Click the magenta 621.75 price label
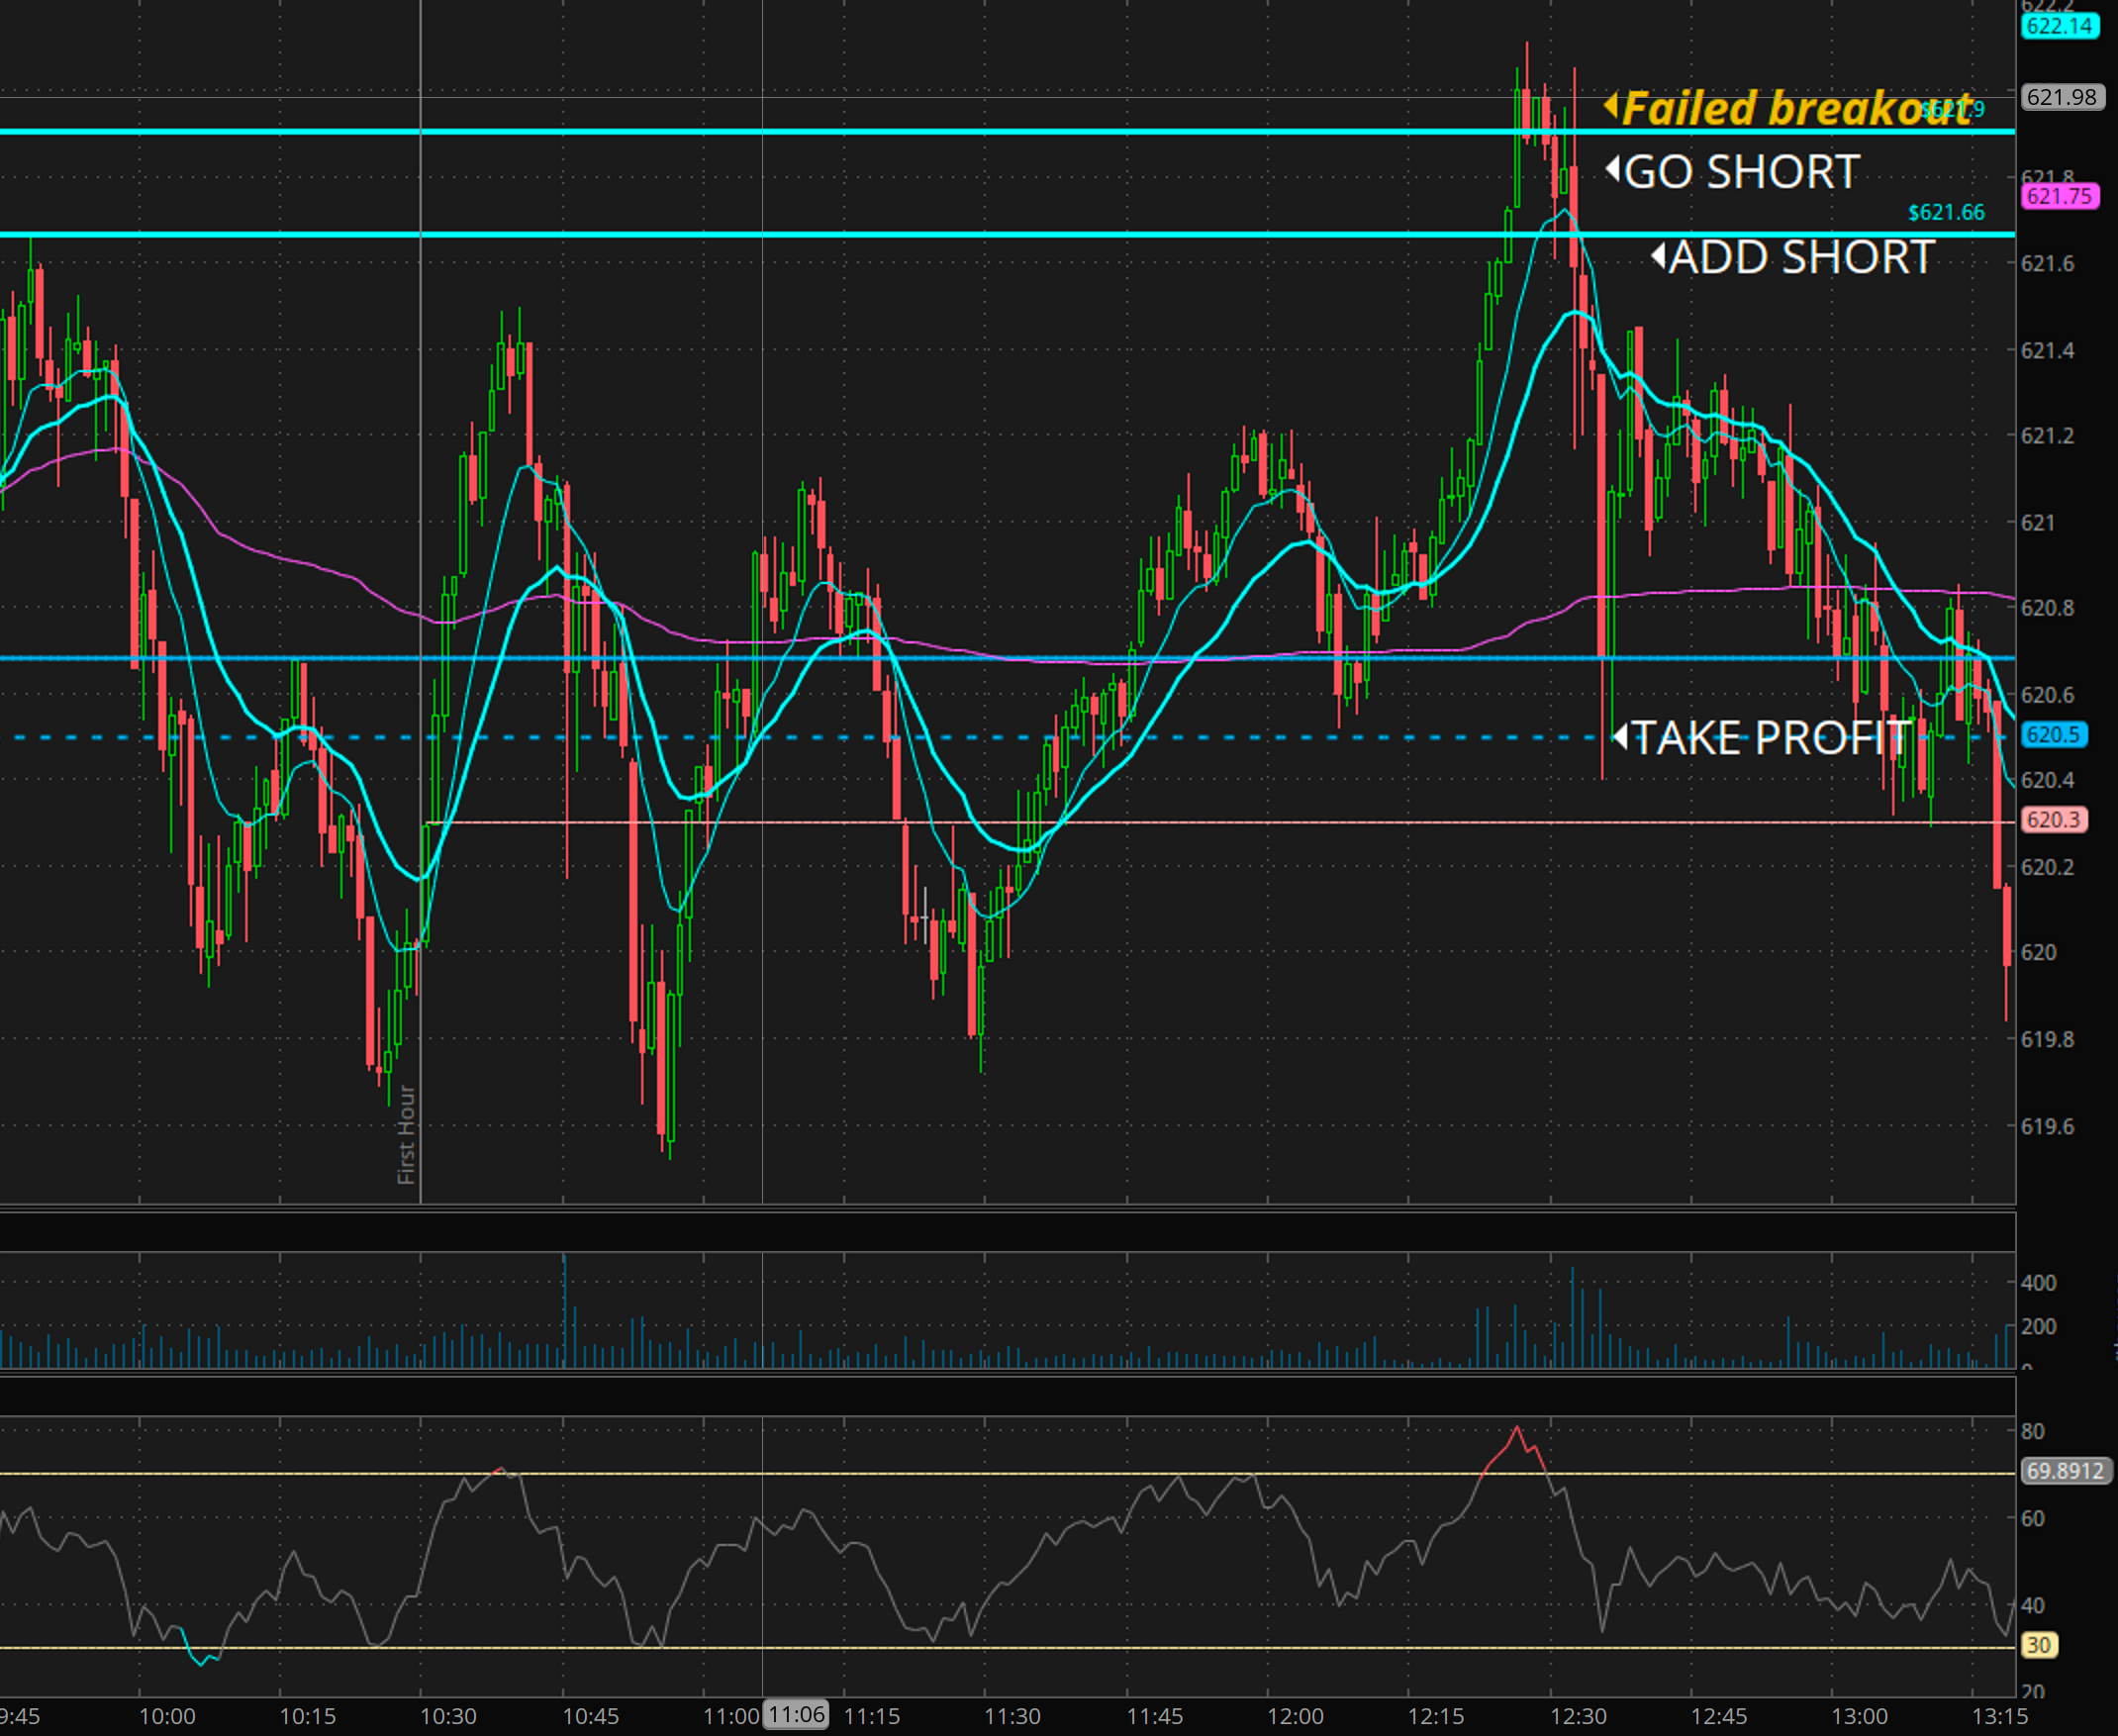Viewport: 2118px width, 1736px height. coord(2059,196)
